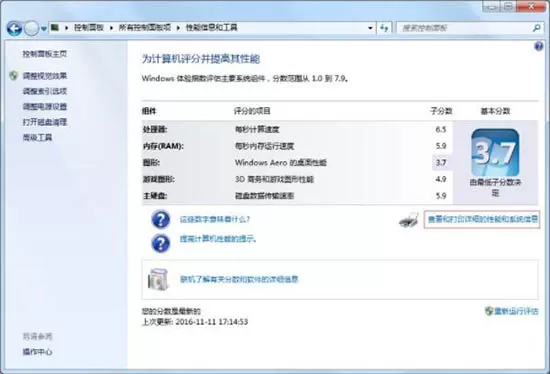Maximize the window

[508, 6]
